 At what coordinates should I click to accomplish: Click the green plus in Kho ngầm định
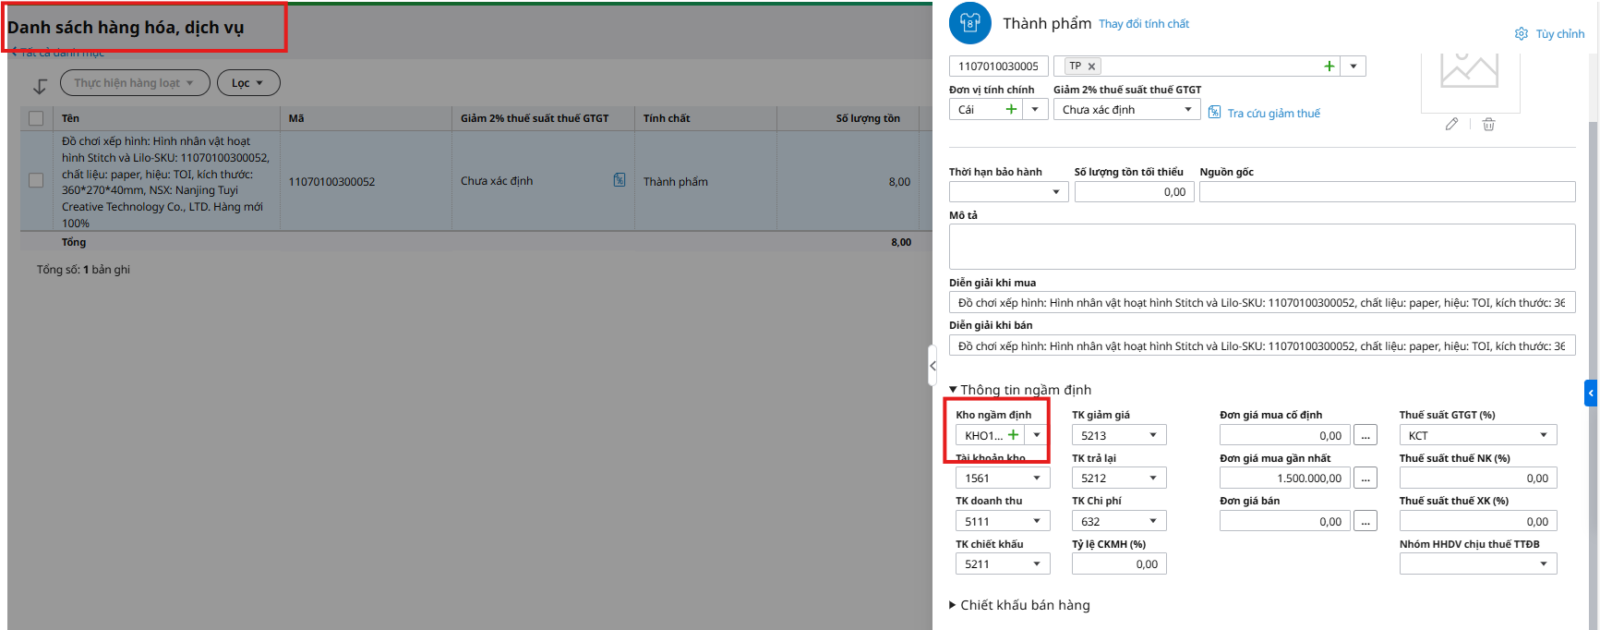[x=1013, y=435]
